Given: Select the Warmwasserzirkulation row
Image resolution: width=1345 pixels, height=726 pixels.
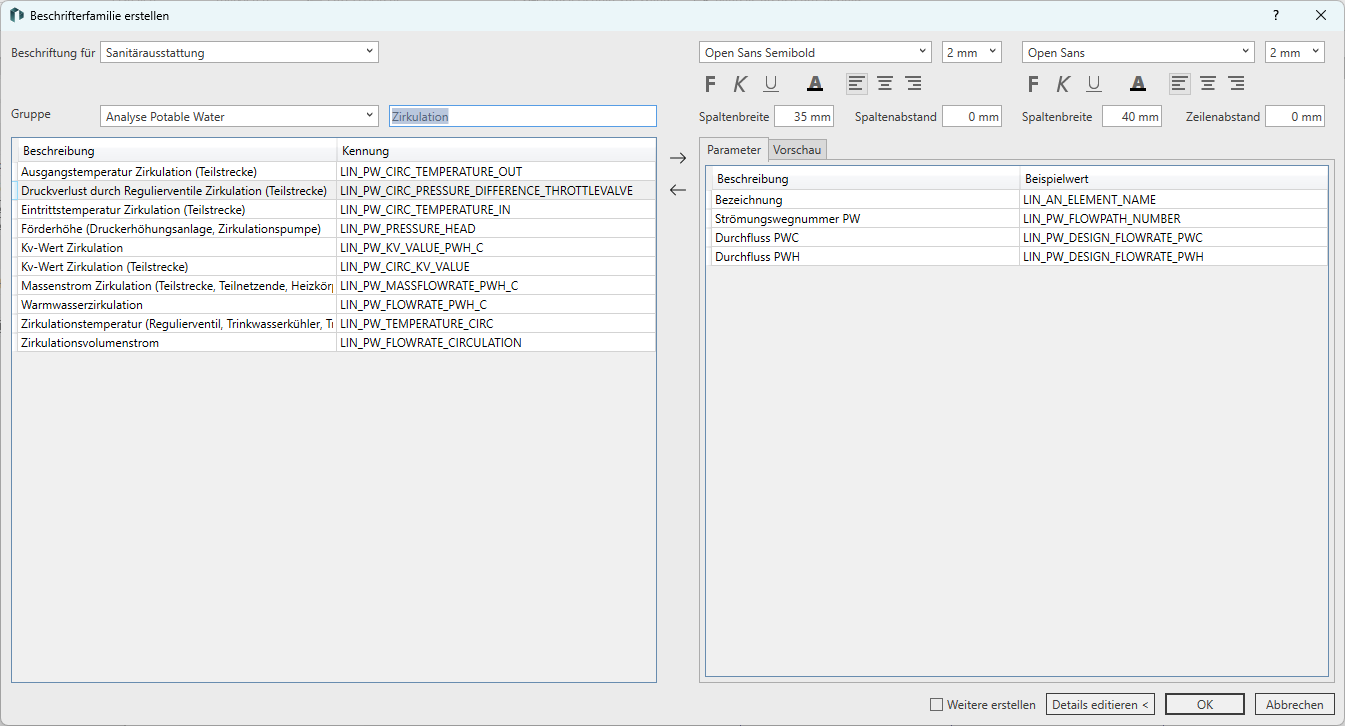Looking at the screenshot, I should point(175,305).
